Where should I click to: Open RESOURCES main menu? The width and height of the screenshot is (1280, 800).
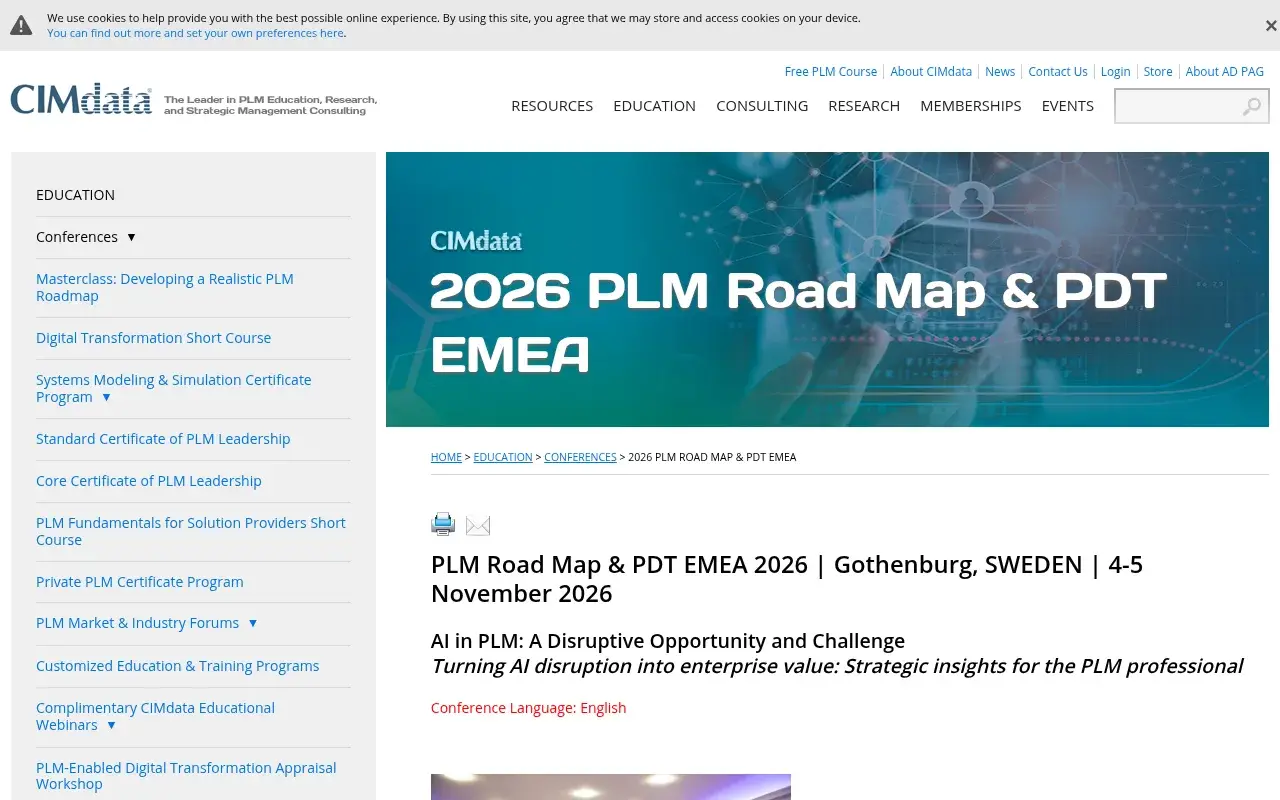pyautogui.click(x=552, y=106)
